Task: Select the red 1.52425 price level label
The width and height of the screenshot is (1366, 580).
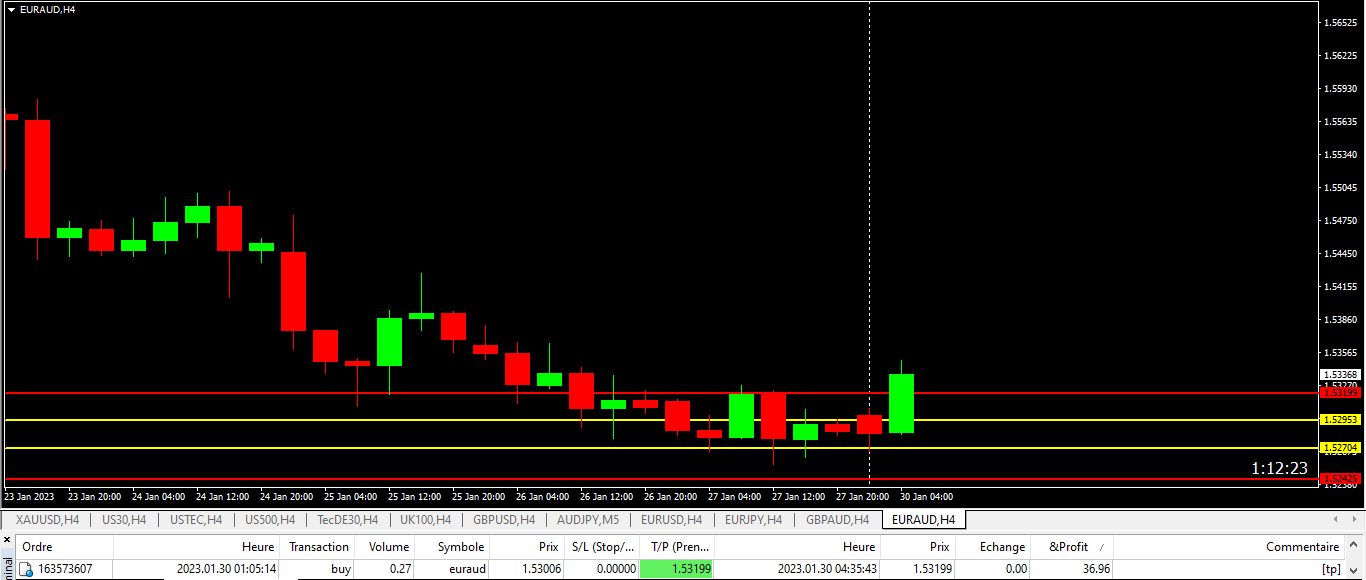Action: pos(1339,479)
